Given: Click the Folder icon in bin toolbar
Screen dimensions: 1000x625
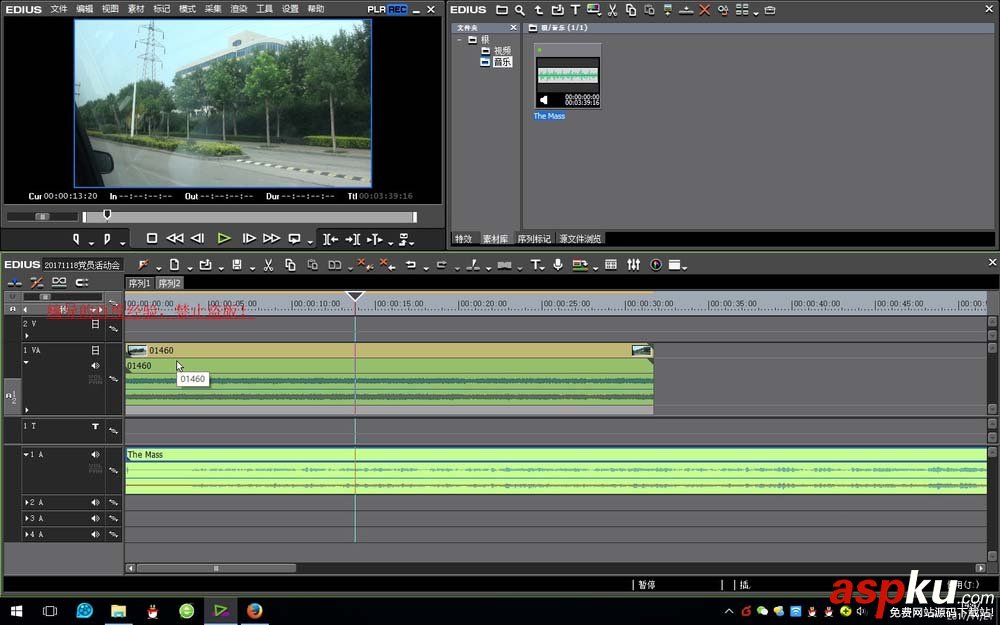Looking at the screenshot, I should point(502,10).
